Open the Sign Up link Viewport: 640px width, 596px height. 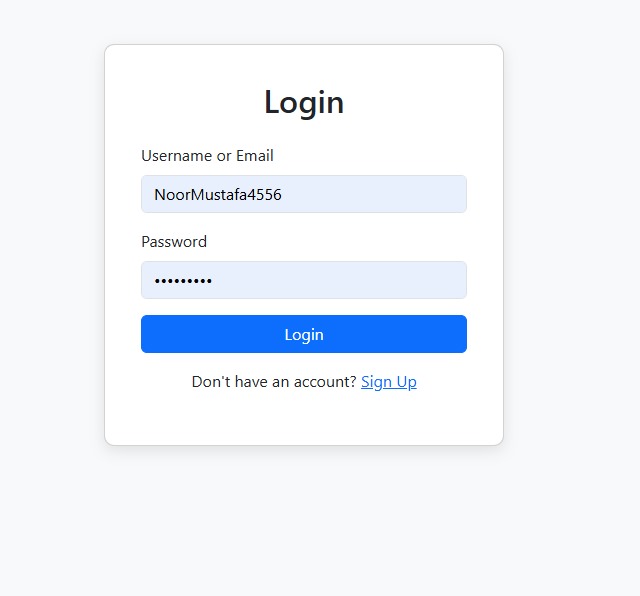click(389, 382)
